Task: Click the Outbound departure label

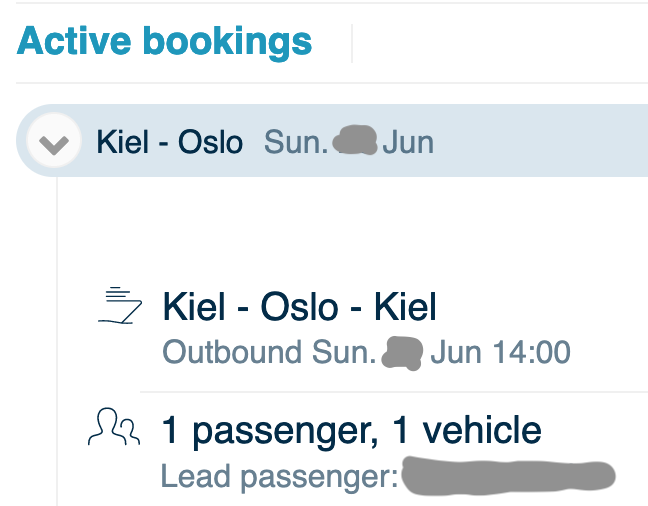Action: [232, 352]
